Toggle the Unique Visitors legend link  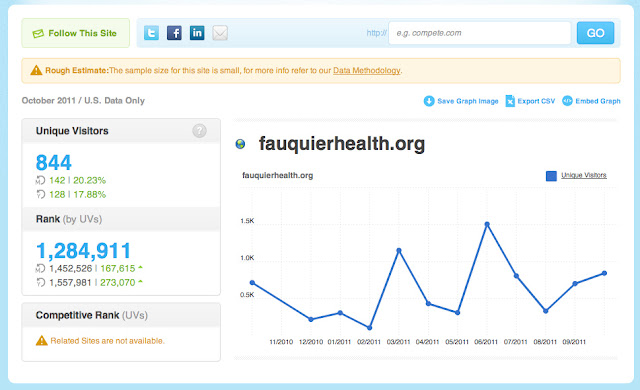click(584, 175)
